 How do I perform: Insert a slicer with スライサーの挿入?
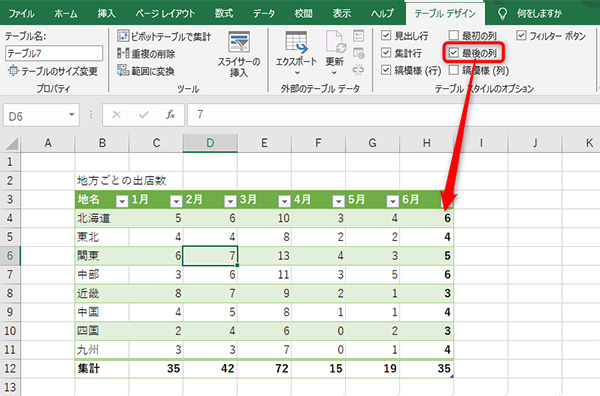pyautogui.click(x=239, y=54)
